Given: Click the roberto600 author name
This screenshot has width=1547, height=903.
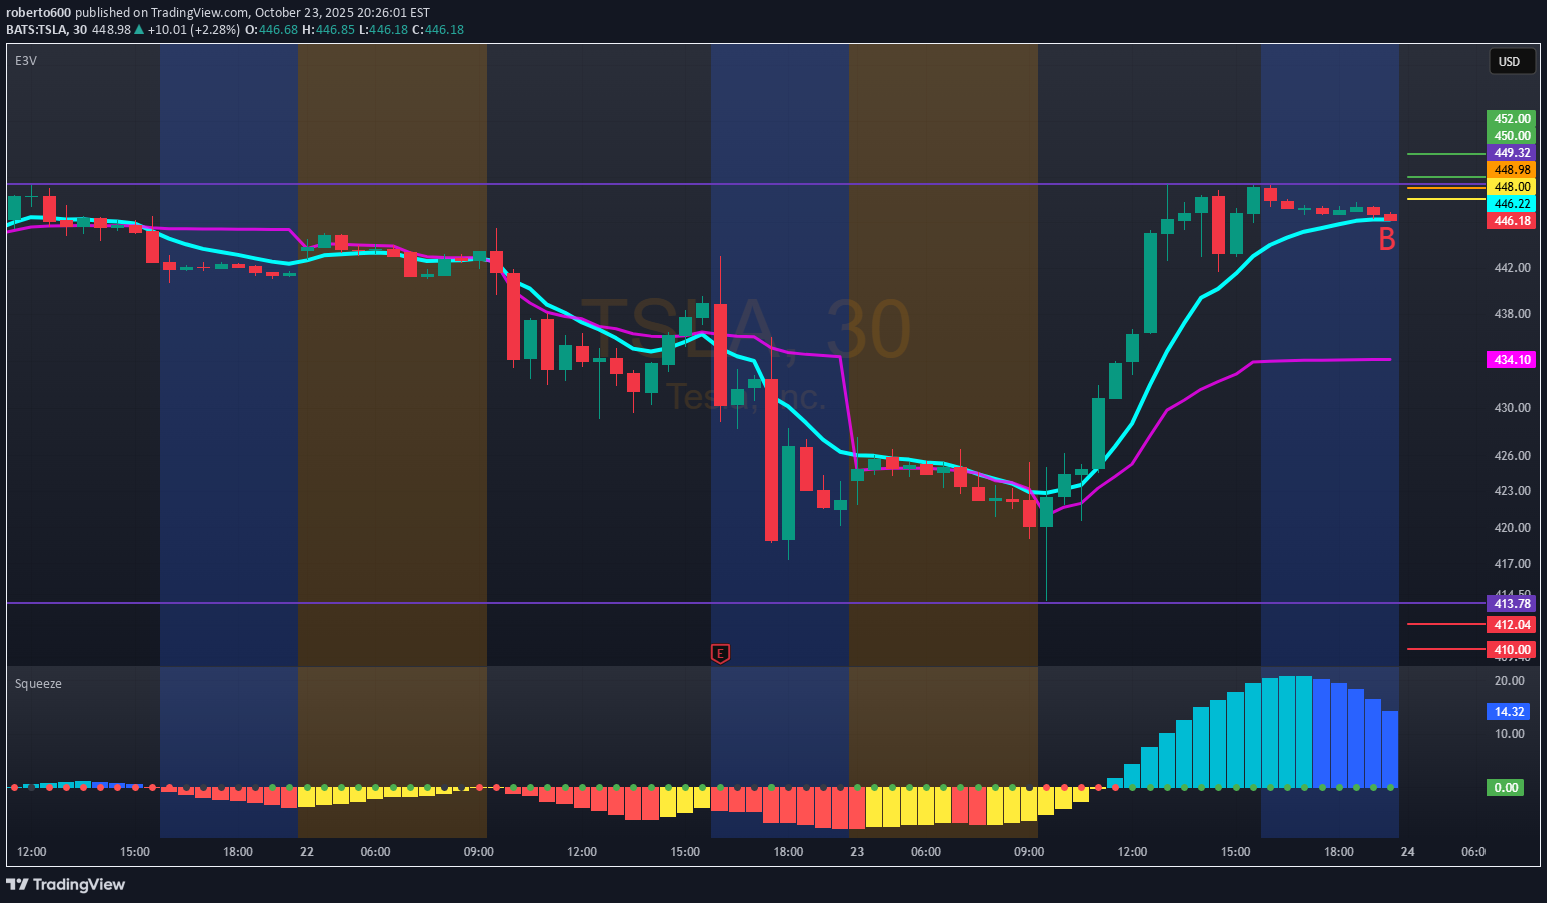Looking at the screenshot, I should tap(38, 13).
